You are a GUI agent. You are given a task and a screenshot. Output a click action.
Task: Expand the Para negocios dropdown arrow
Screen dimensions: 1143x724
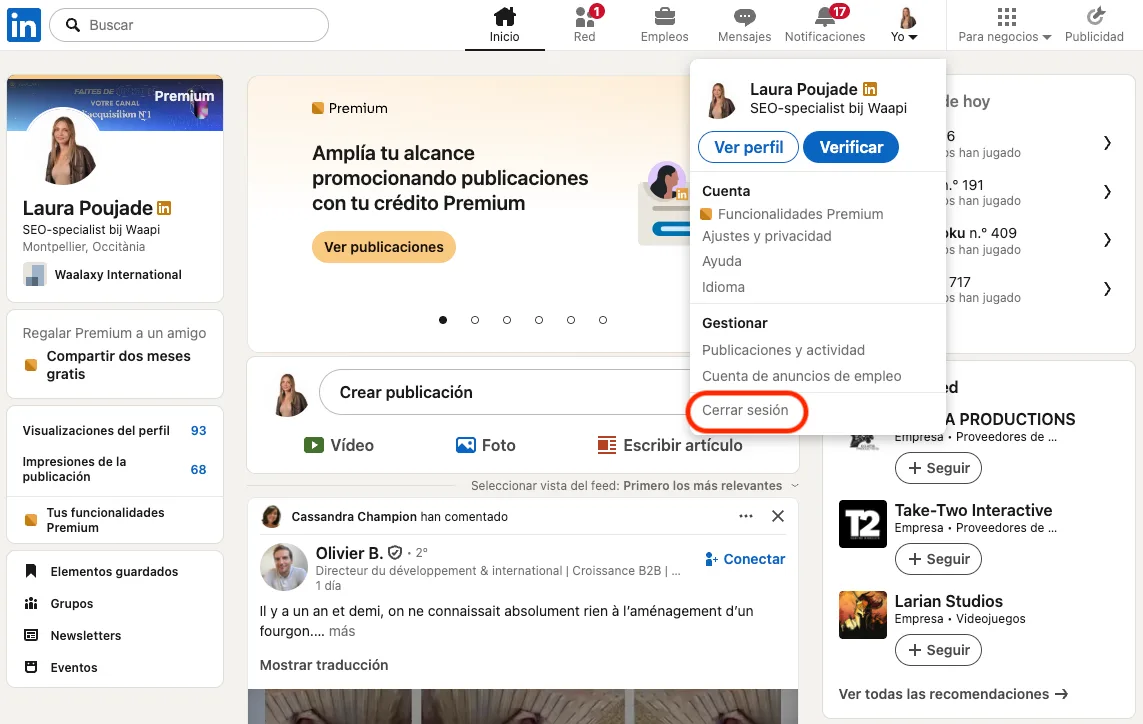coord(1047,37)
